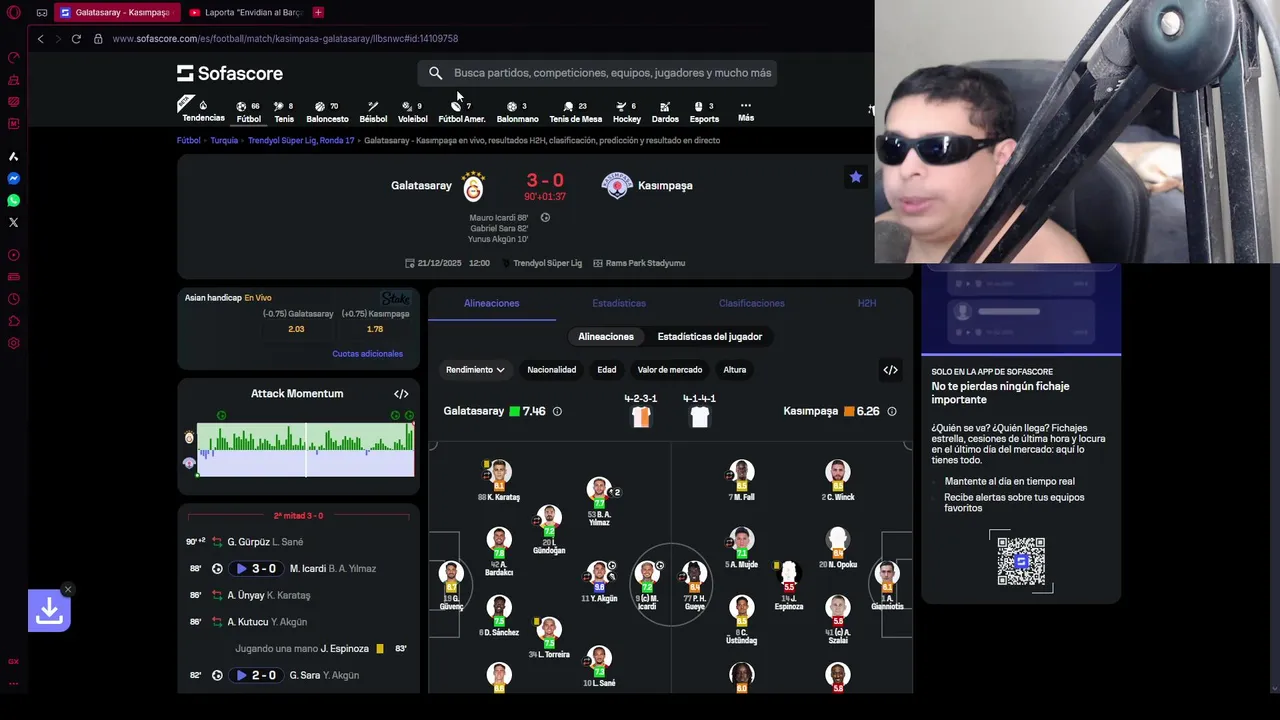Click the Turquía breadcrumb link
Screen dimensions: 1280x720
pyautogui.click(x=224, y=141)
